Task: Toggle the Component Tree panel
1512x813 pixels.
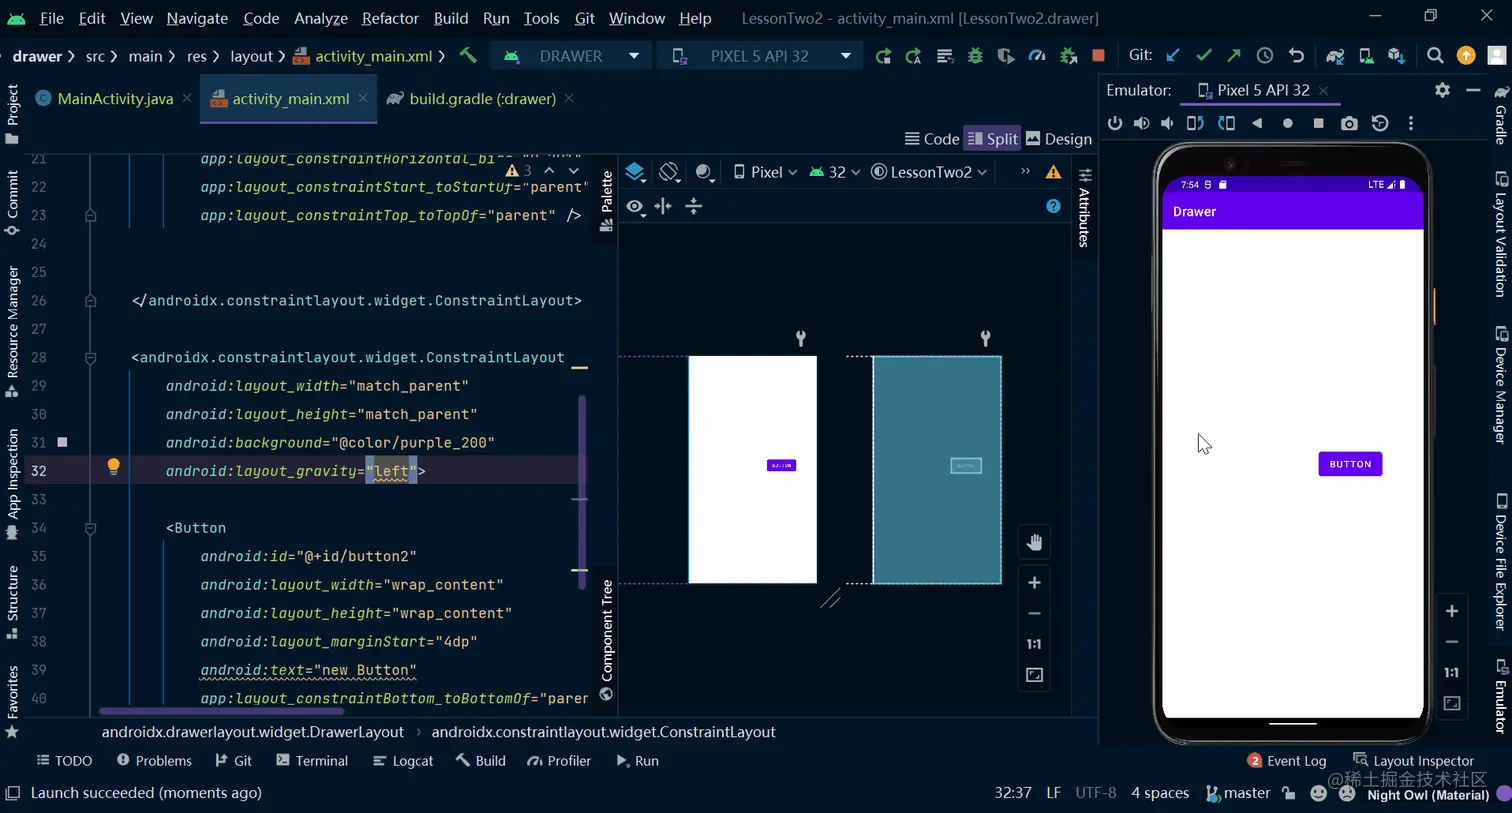Action: pos(606,640)
